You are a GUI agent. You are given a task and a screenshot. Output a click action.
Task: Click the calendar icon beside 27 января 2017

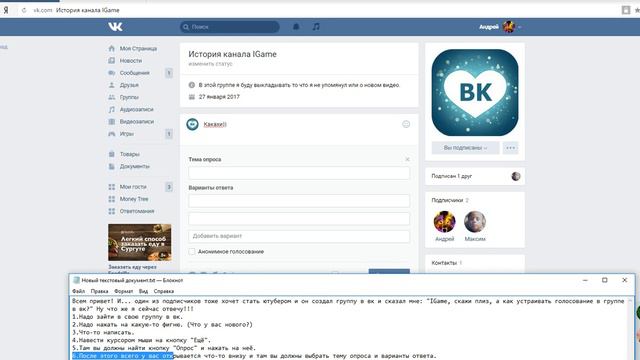192,97
